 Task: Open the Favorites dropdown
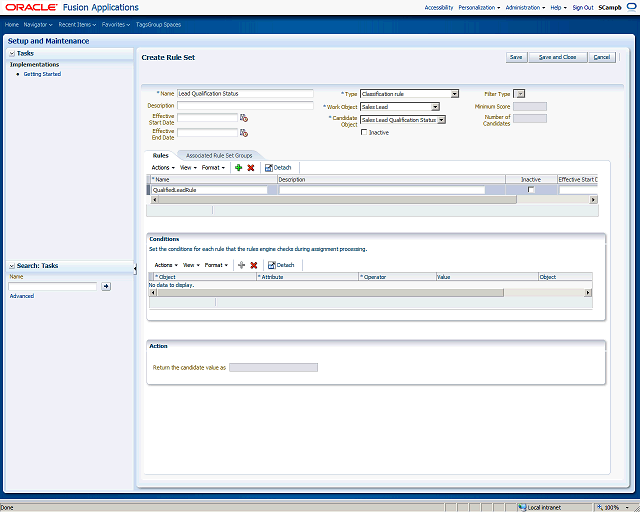pyautogui.click(x=116, y=24)
